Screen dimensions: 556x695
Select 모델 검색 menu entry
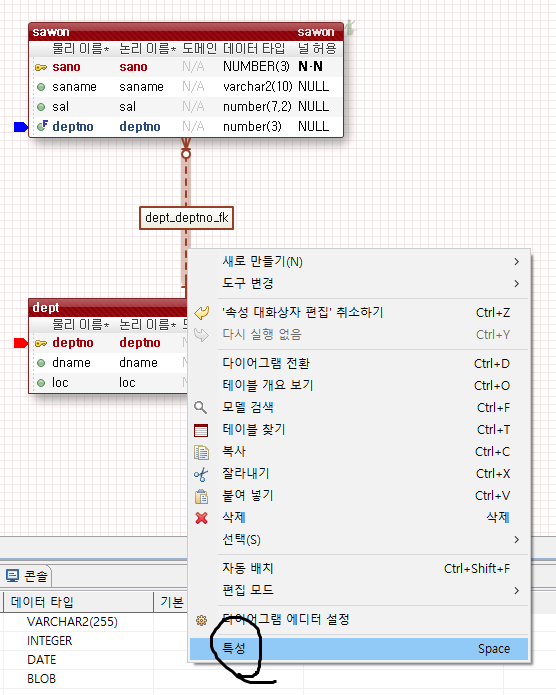pos(359,407)
